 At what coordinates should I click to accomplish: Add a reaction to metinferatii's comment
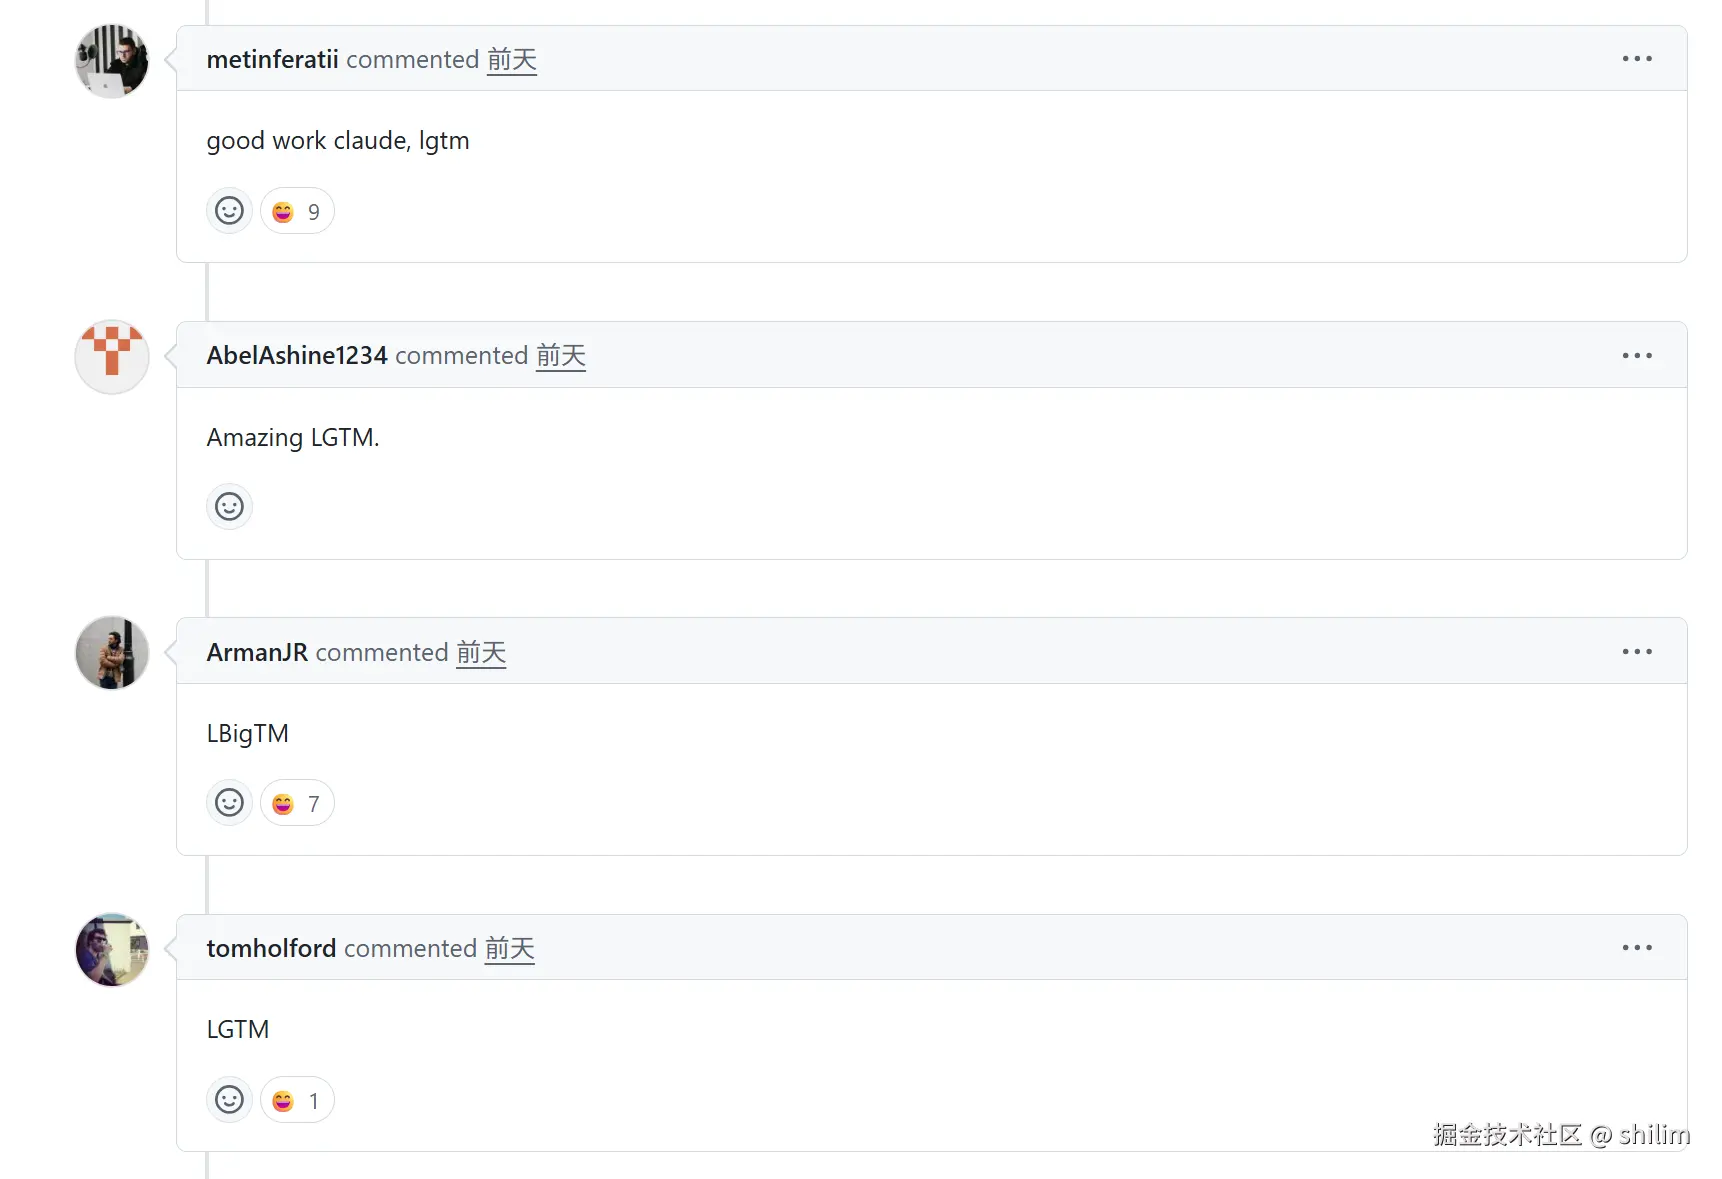tap(229, 211)
